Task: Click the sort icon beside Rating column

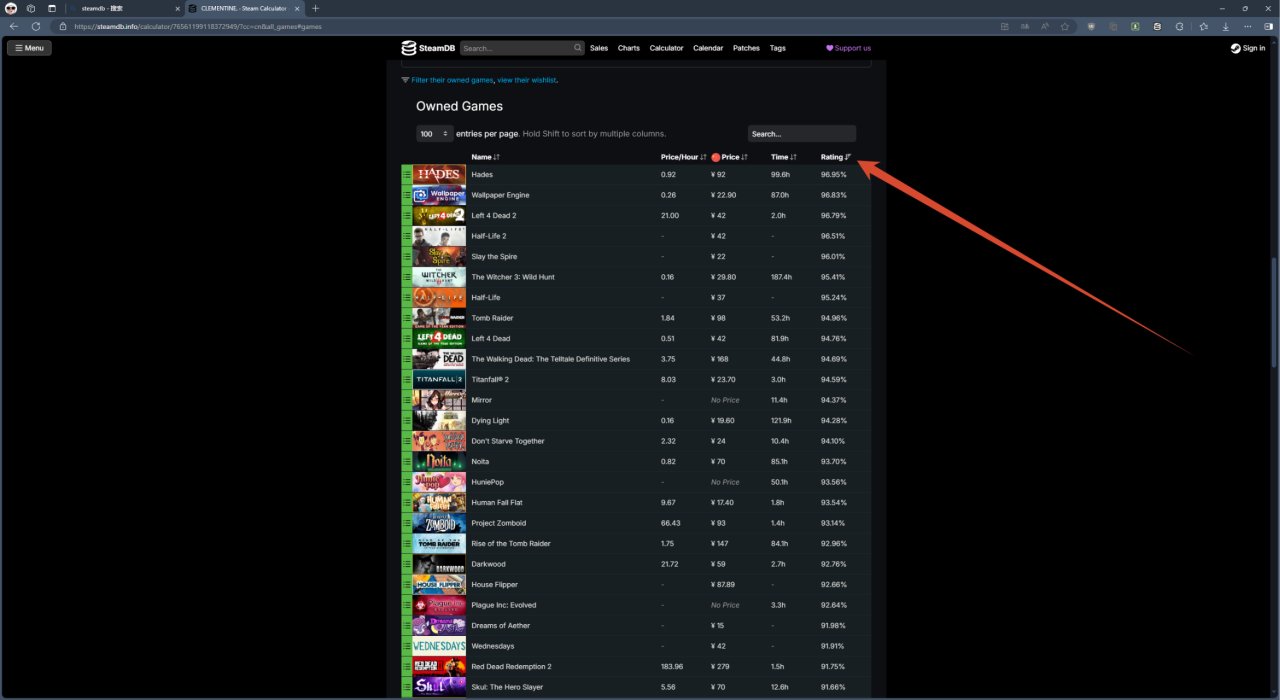Action: pyautogui.click(x=848, y=157)
